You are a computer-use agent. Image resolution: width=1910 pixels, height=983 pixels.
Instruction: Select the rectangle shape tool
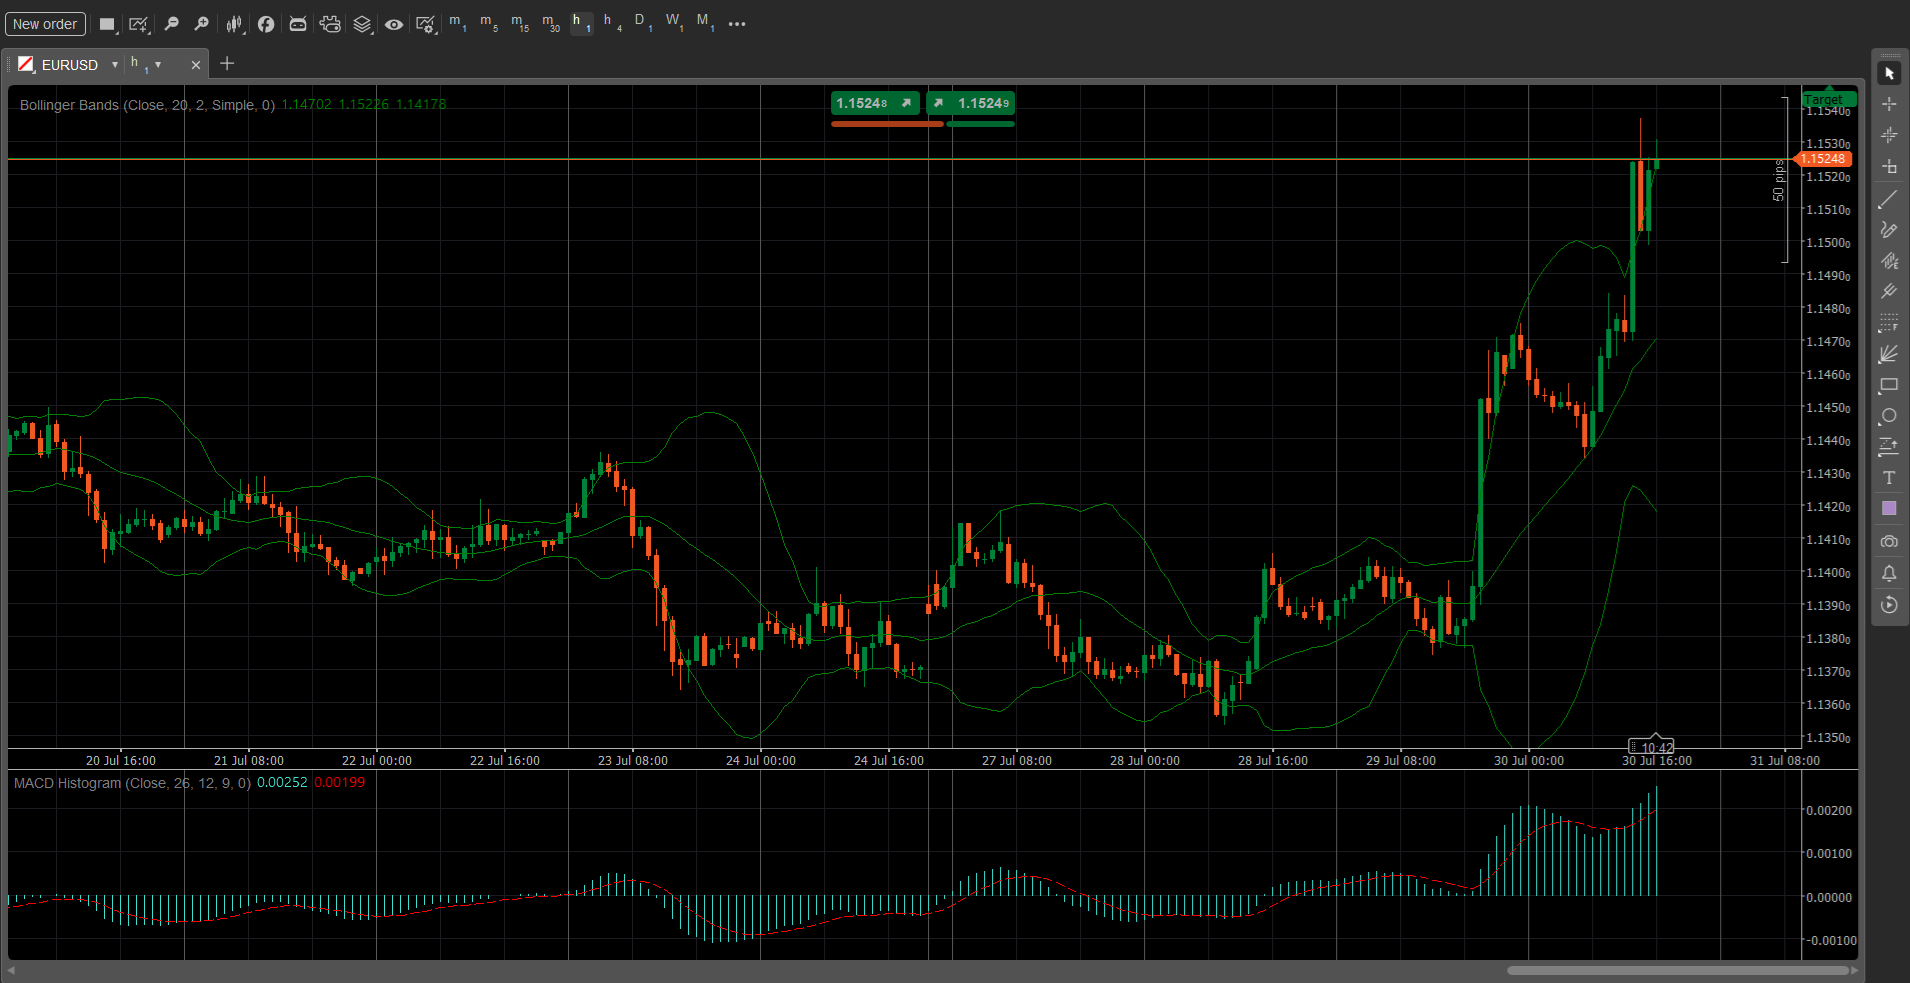coord(1889,385)
